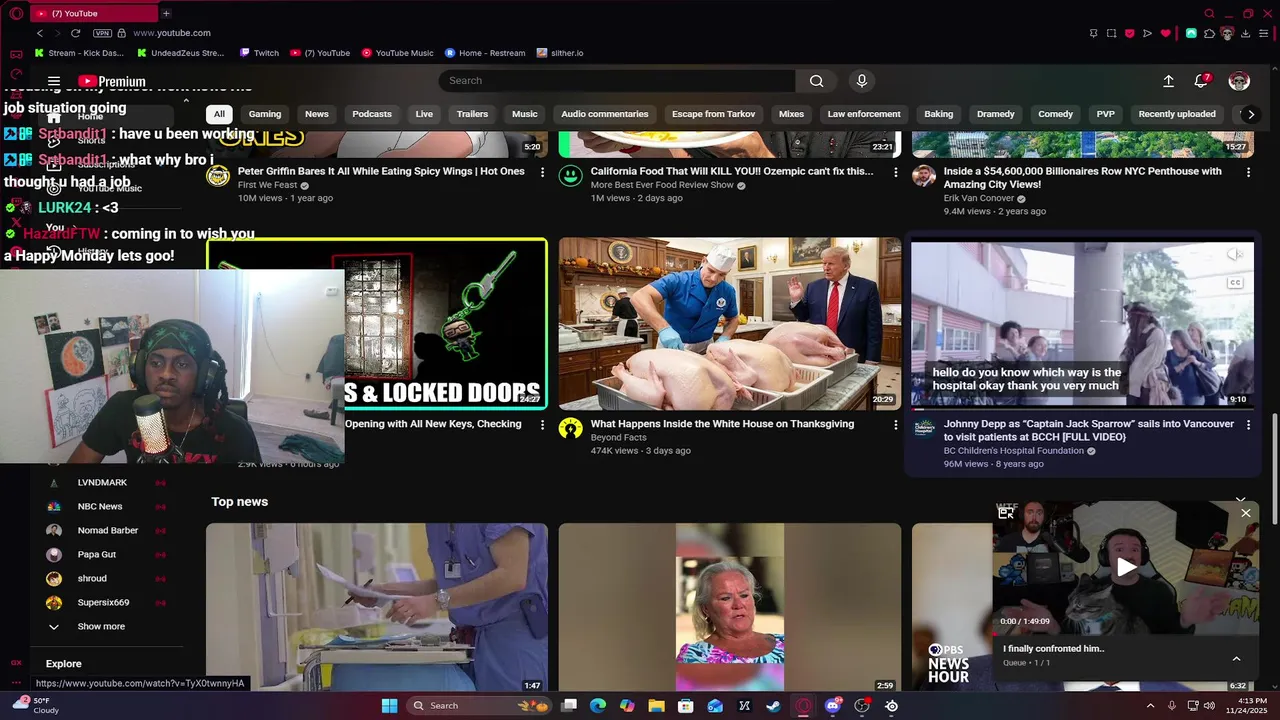Open Erik Van Conover channel link
The width and height of the screenshot is (1280, 720).
click(x=979, y=199)
